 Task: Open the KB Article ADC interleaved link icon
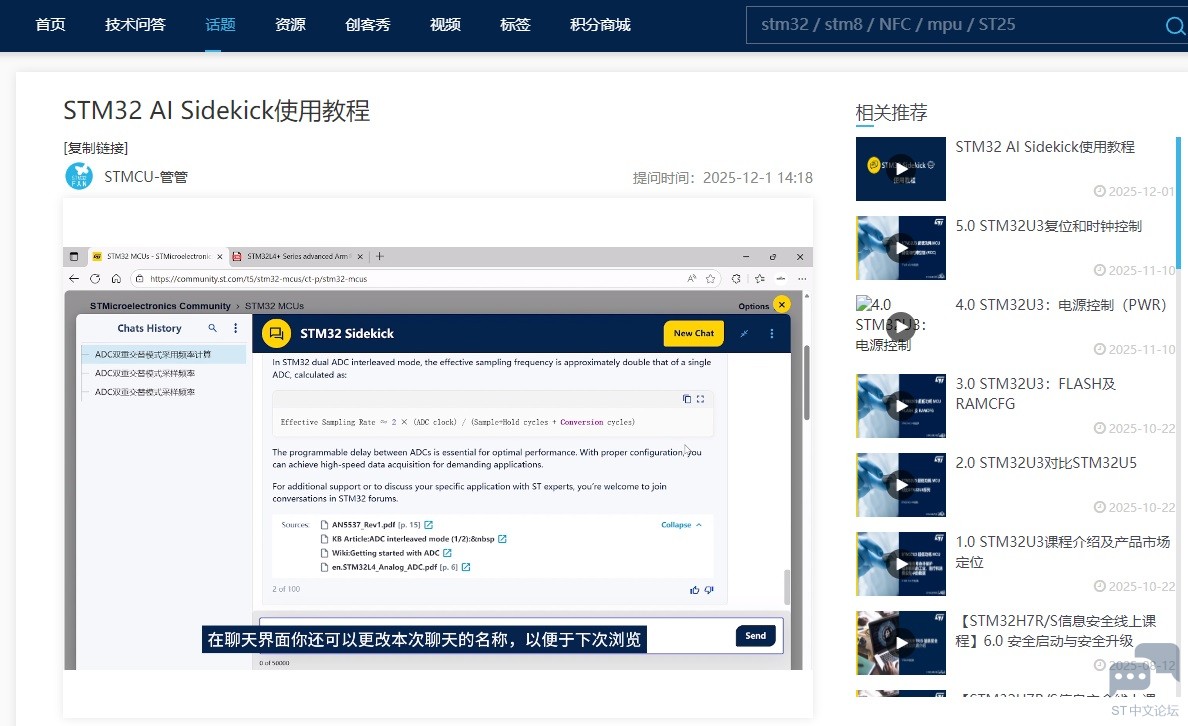[x=502, y=539]
